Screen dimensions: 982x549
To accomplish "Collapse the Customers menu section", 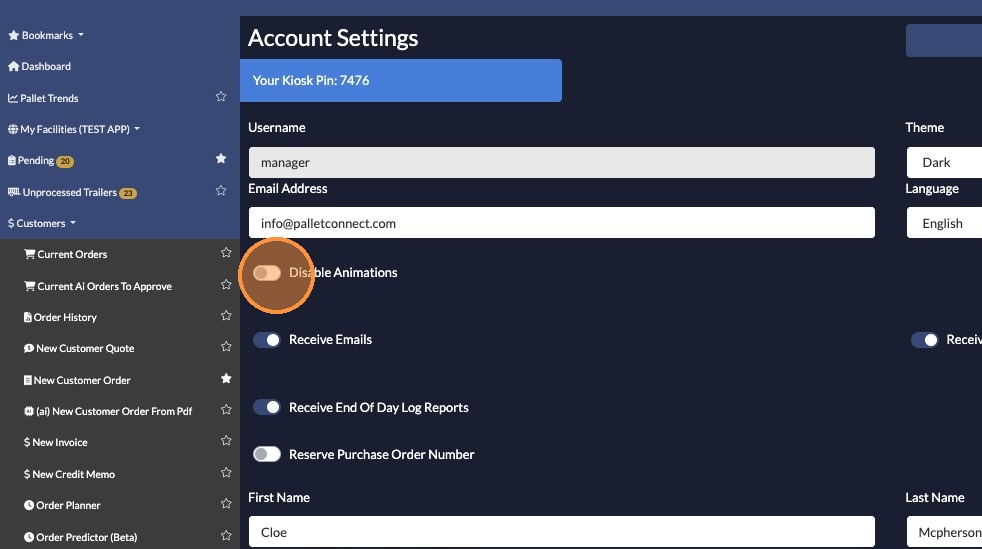I will click(42, 223).
